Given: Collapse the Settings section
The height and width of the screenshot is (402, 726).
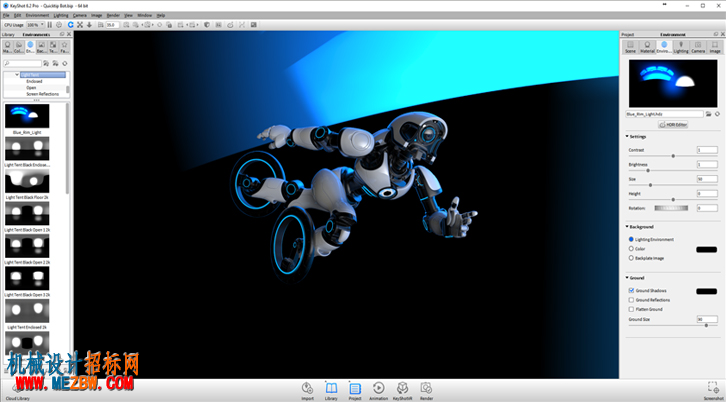Looking at the screenshot, I should click(627, 137).
